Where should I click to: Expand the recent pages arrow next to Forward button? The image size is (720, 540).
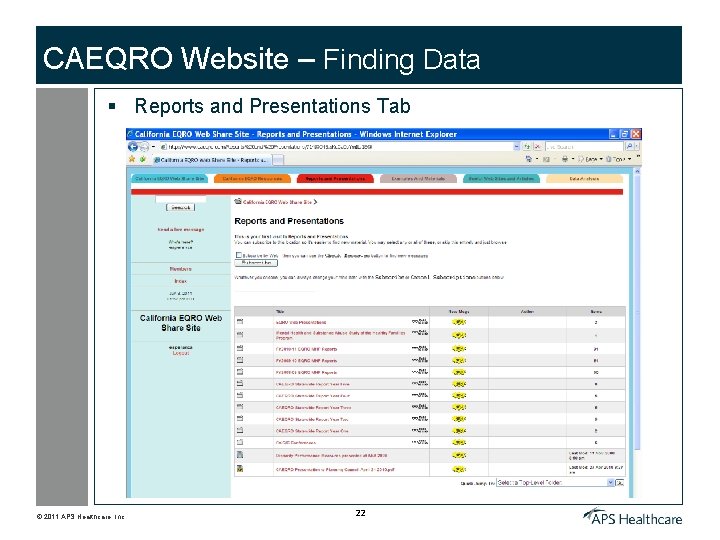(153, 146)
